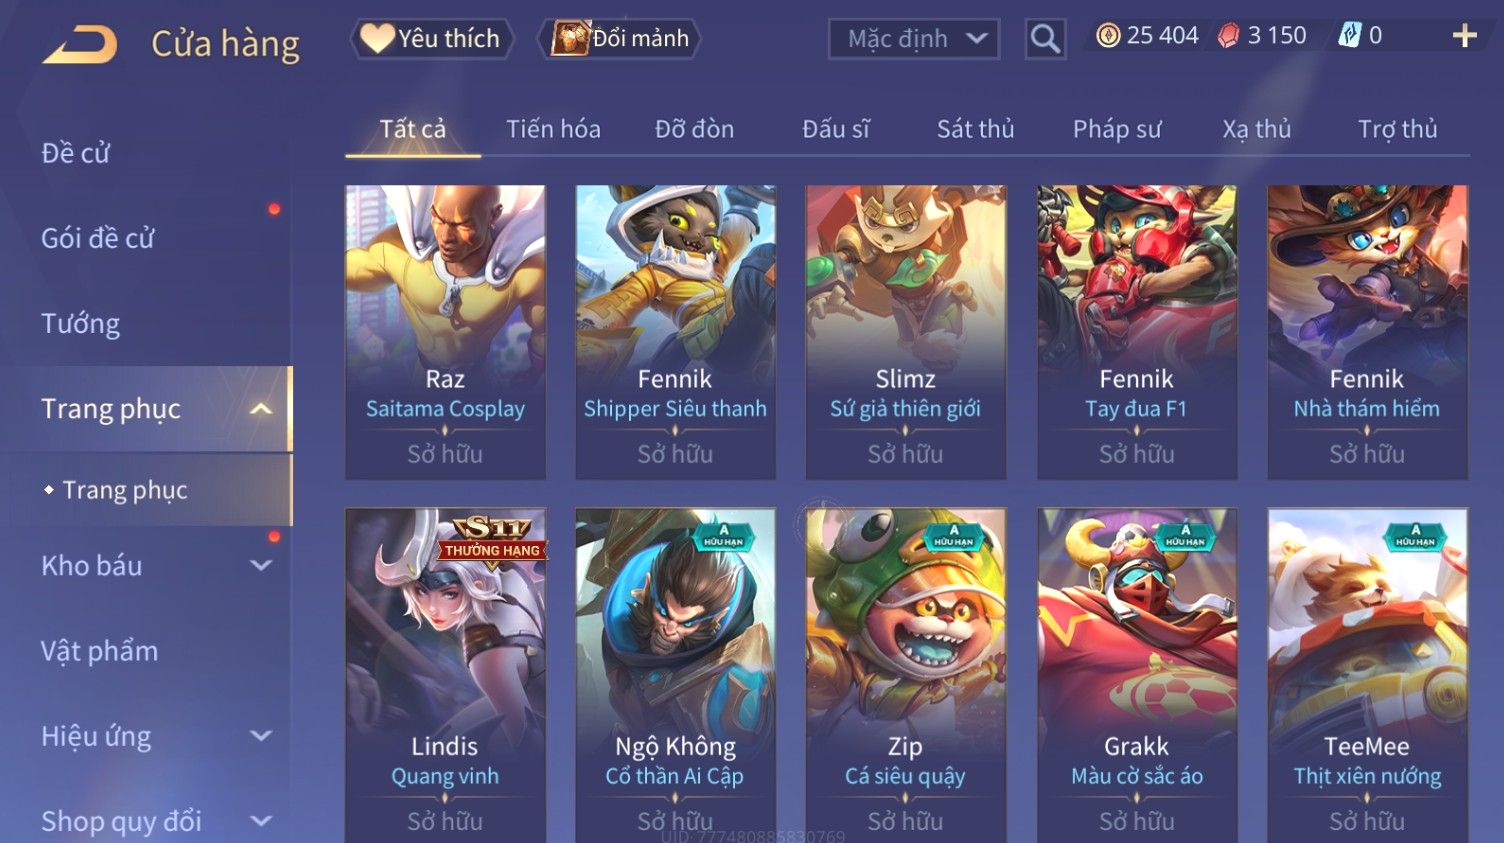Viewport: 1504px width, 843px height.
Task: Go to Tướng in sidebar
Action: tap(81, 324)
